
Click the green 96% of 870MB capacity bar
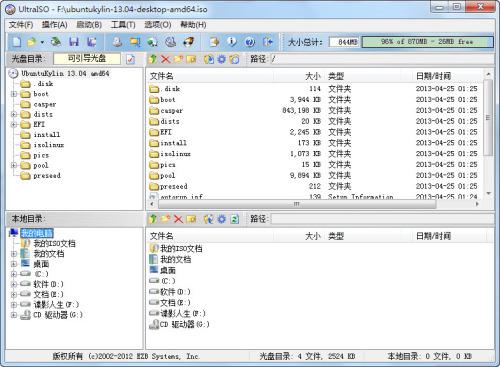pyautogui.click(x=427, y=42)
